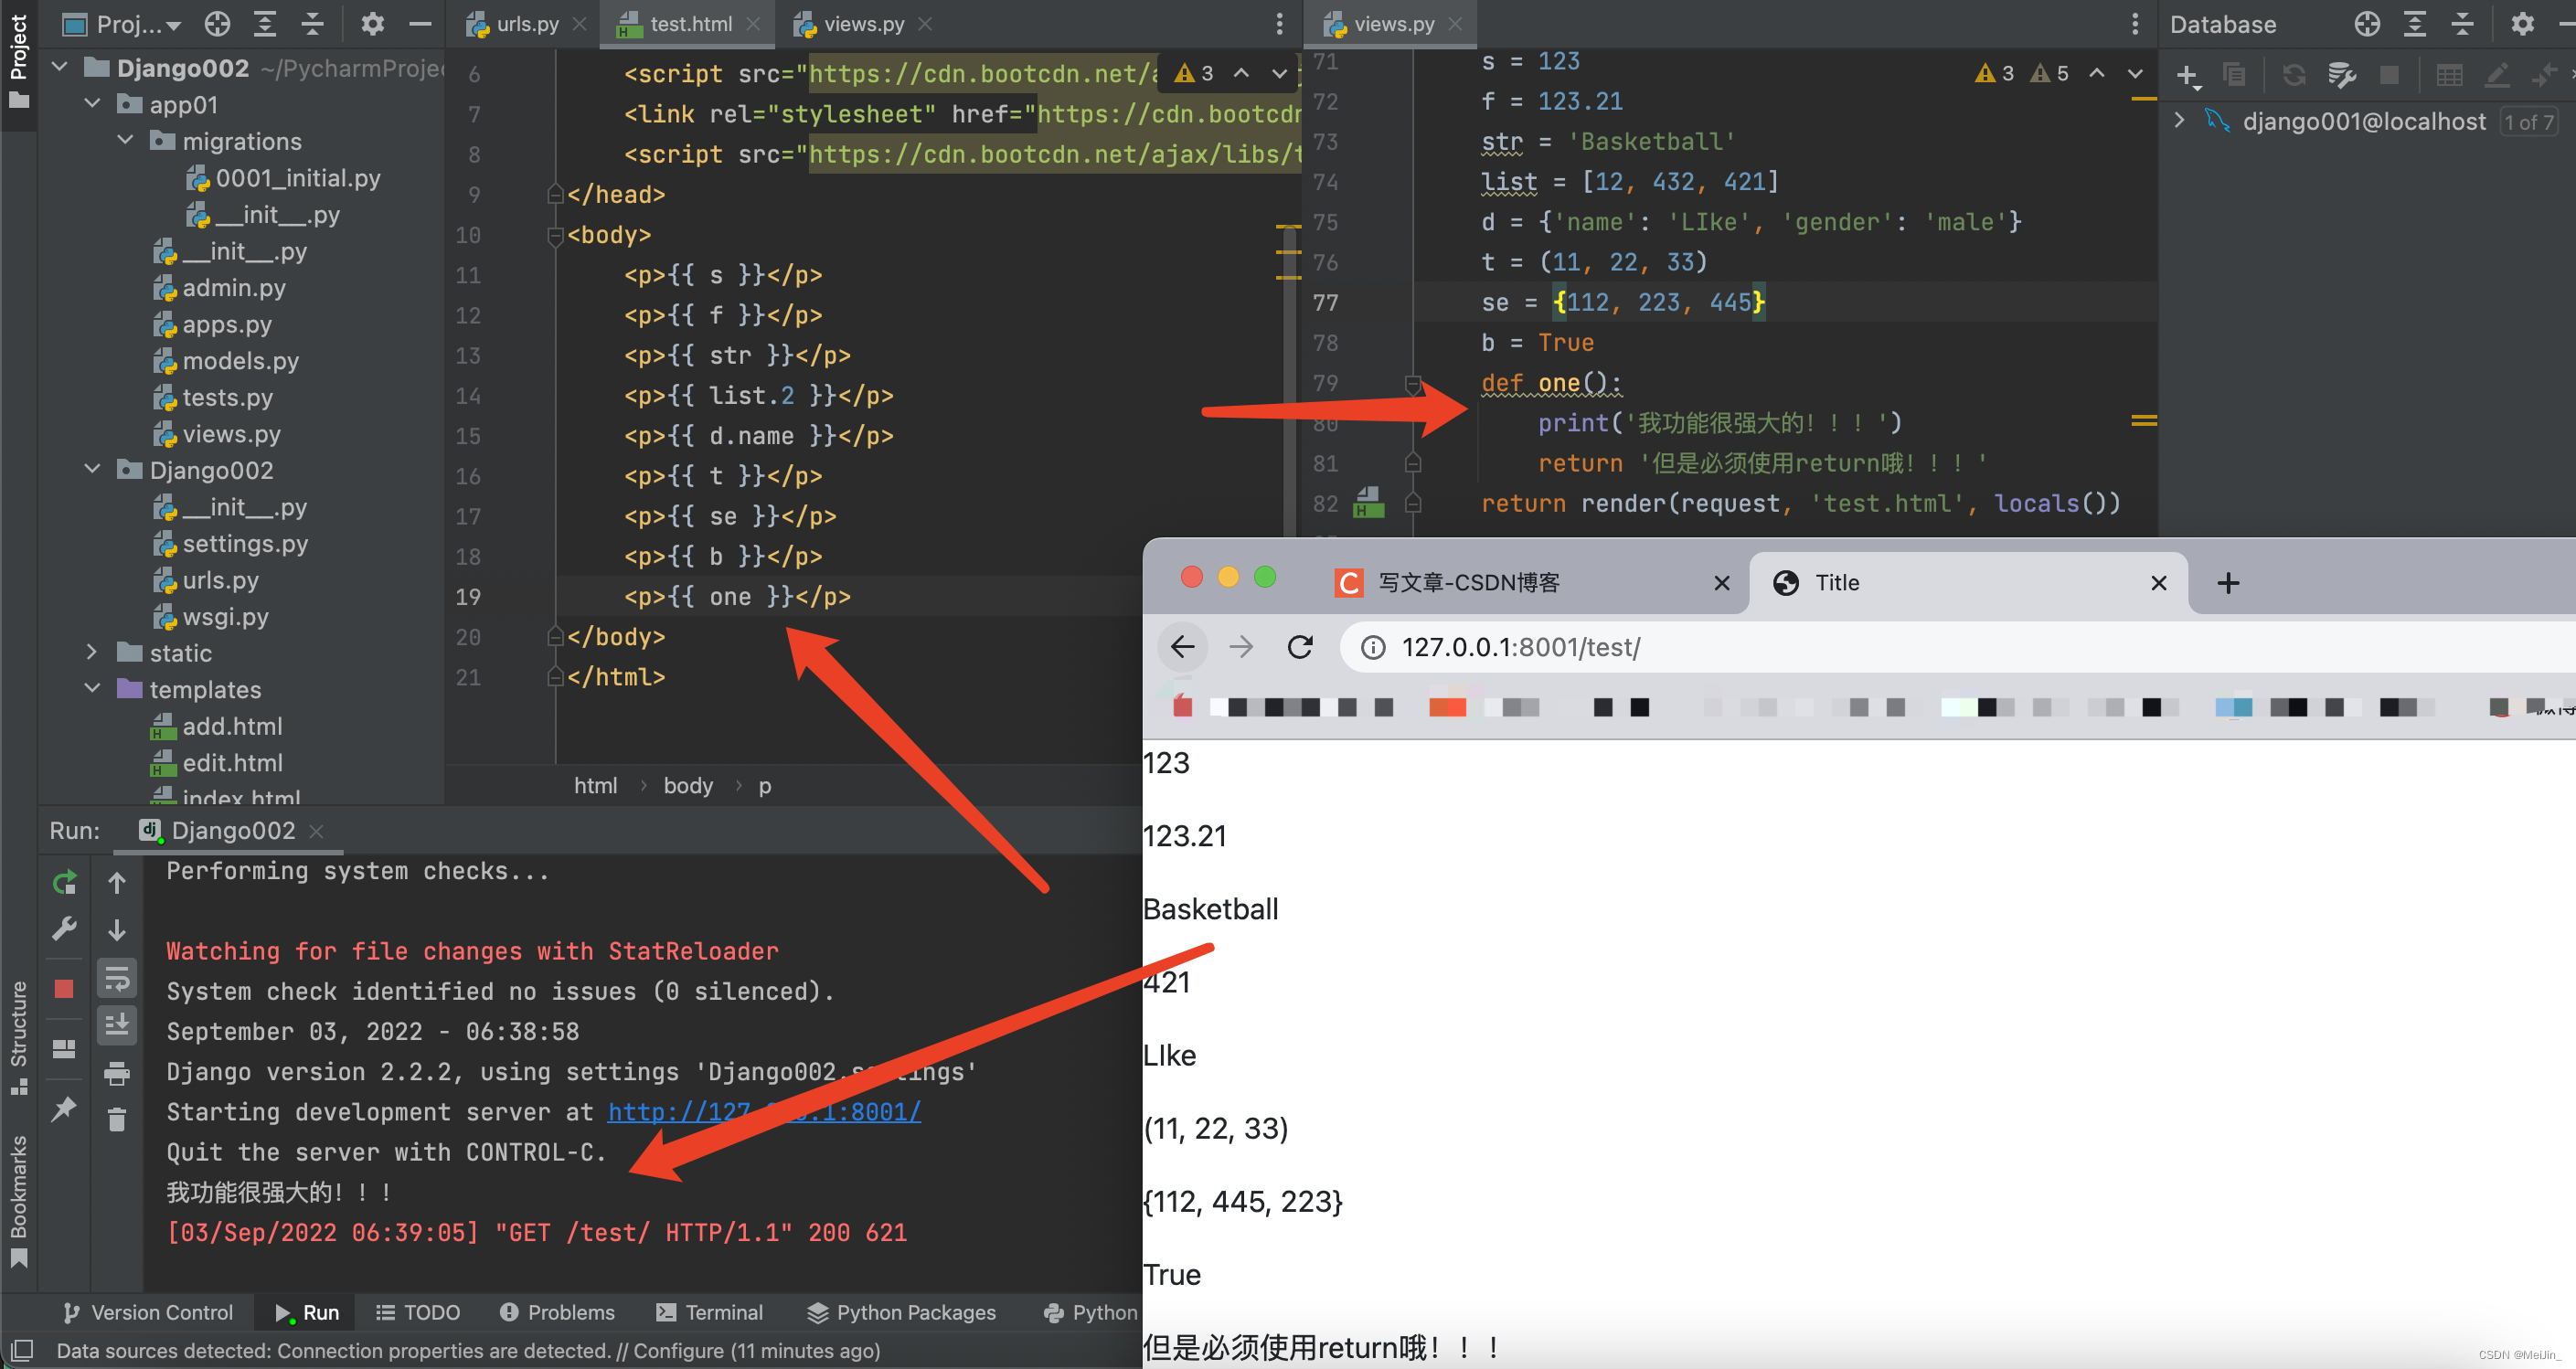Open add.html in templates folder

click(232, 726)
